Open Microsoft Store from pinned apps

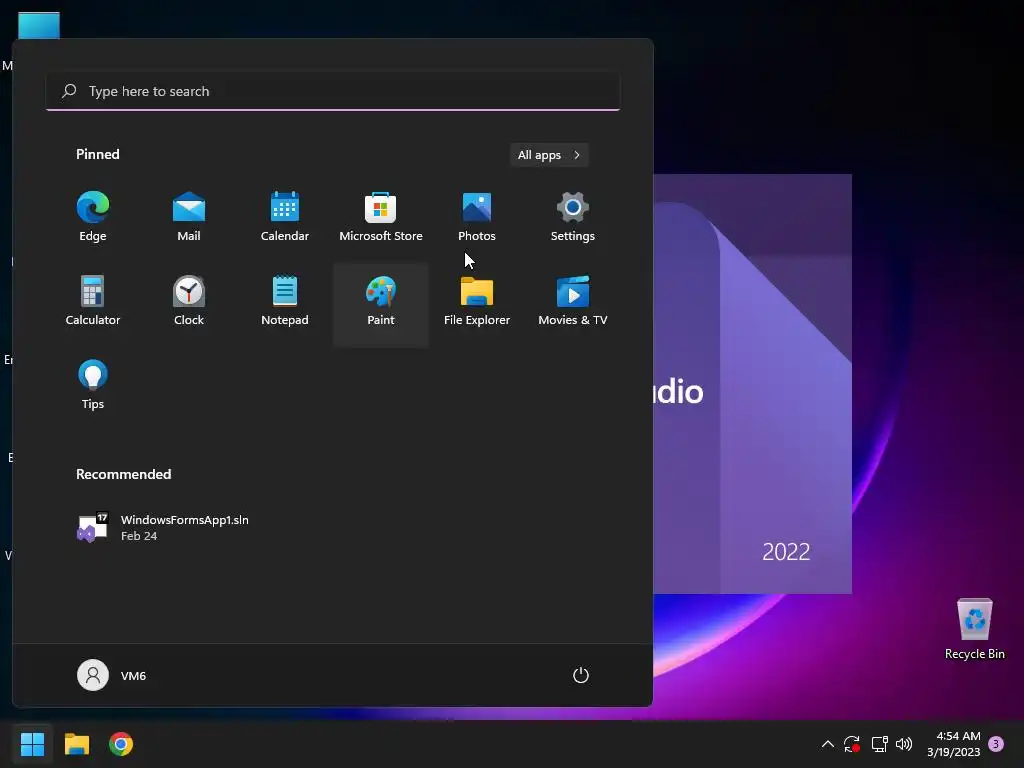pyautogui.click(x=381, y=217)
